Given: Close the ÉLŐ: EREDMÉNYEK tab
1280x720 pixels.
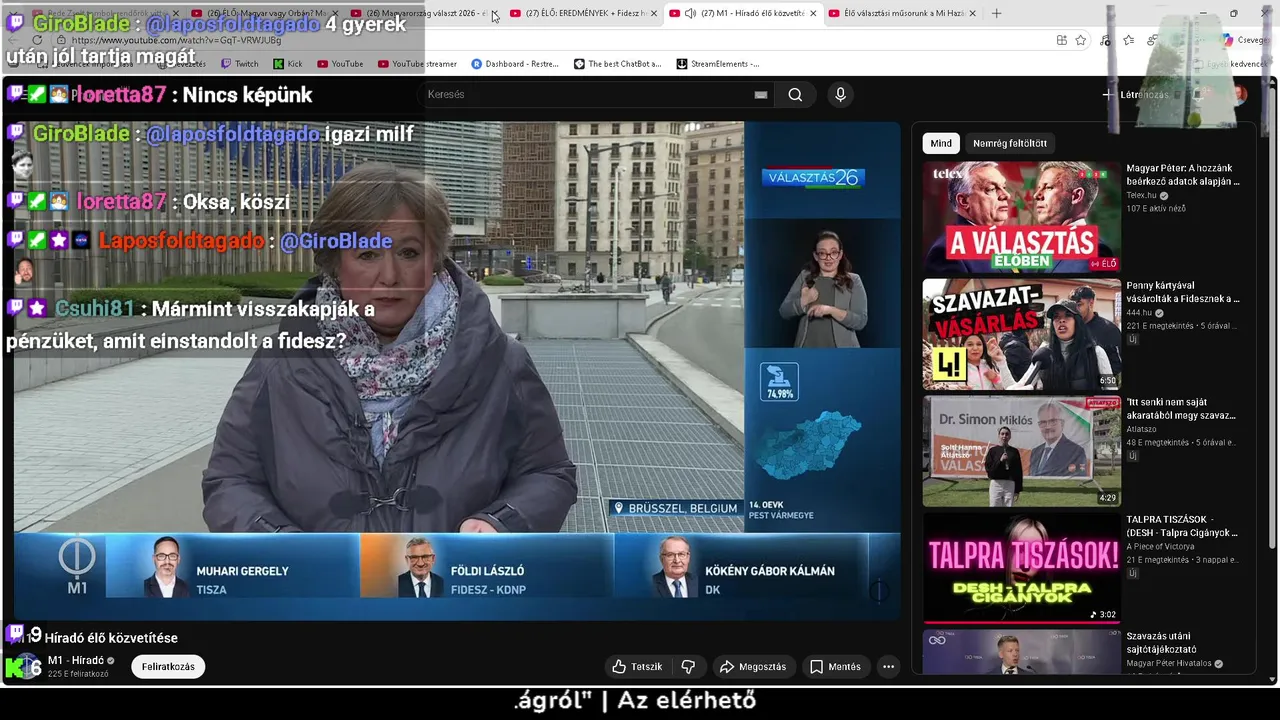Looking at the screenshot, I should pyautogui.click(x=653, y=13).
